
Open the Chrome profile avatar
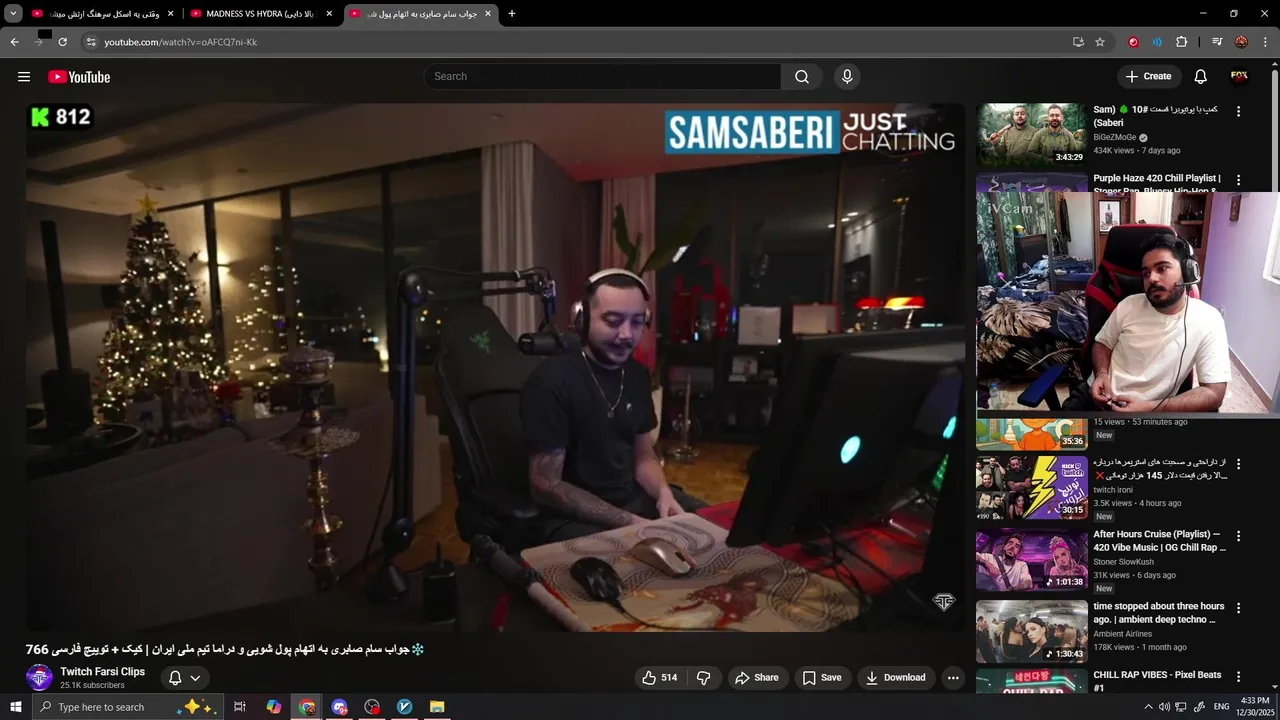coord(1241,42)
